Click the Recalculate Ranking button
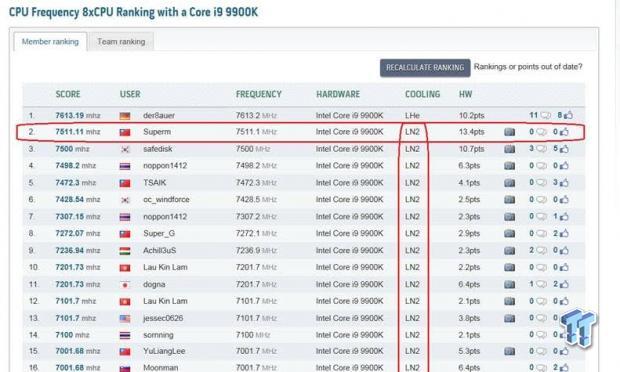The image size is (620, 372). pyautogui.click(x=425, y=68)
